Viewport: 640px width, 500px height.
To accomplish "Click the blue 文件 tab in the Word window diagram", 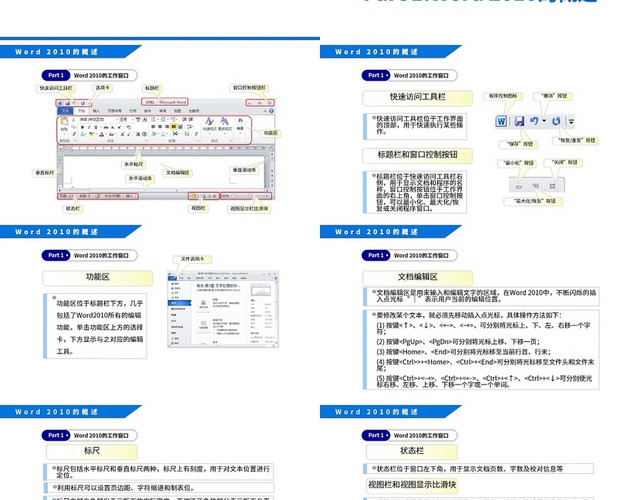I will 65,111.
